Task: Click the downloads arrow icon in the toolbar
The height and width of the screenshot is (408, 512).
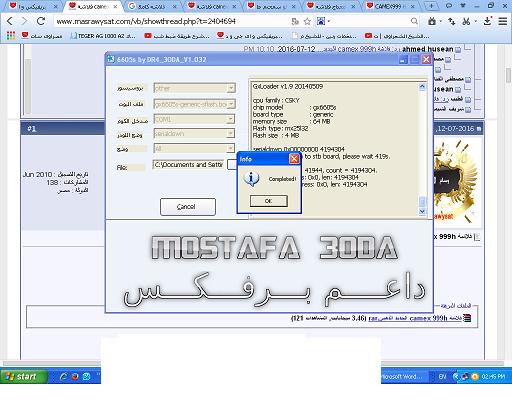Action: click(487, 21)
